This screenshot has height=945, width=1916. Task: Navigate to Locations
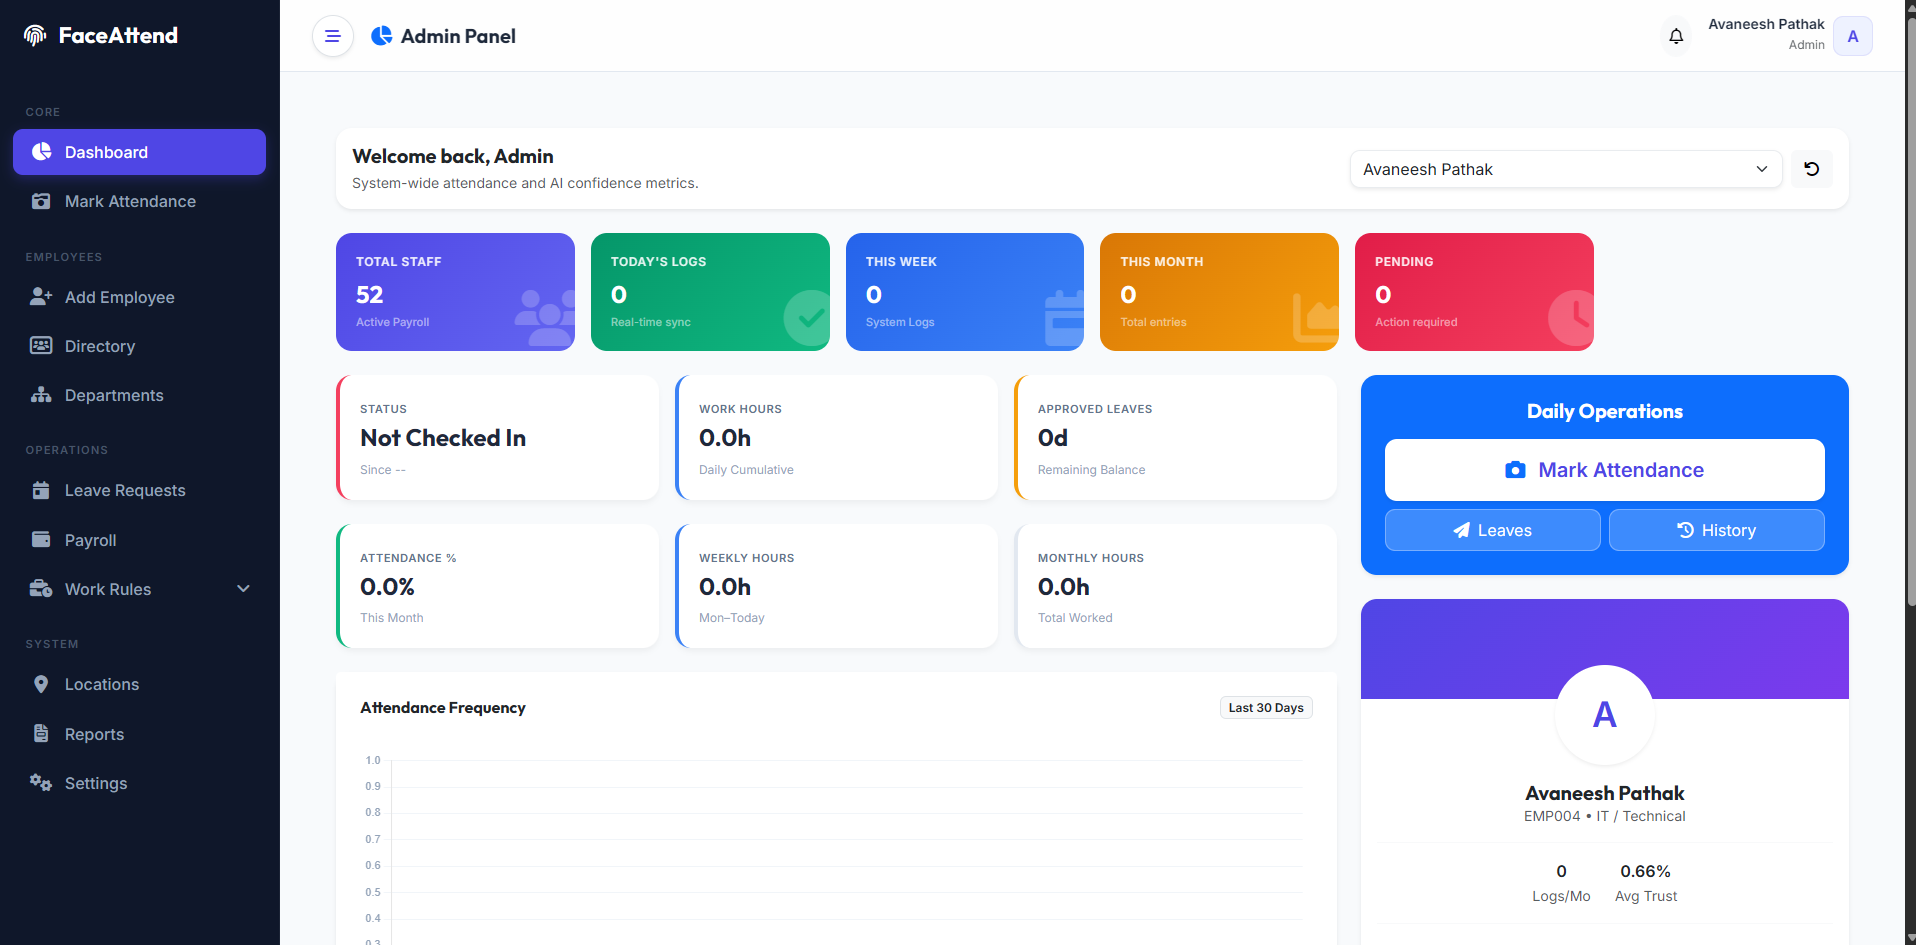[x=139, y=684]
